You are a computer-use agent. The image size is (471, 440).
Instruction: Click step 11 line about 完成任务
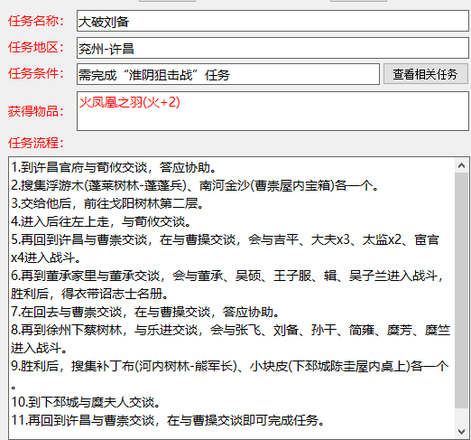(168, 420)
